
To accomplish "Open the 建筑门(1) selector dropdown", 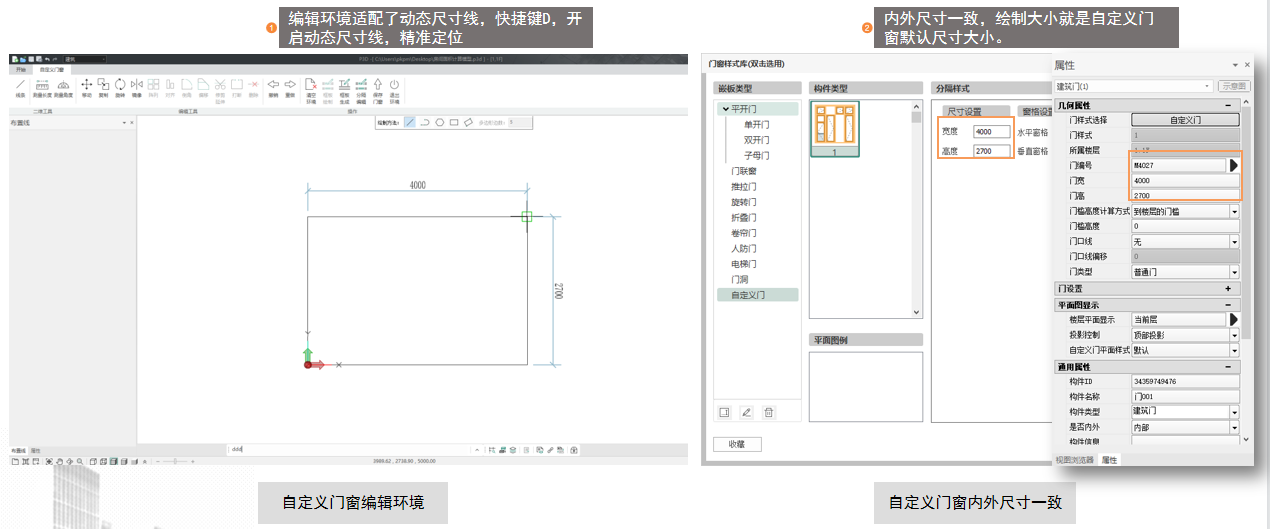I will point(1207,87).
